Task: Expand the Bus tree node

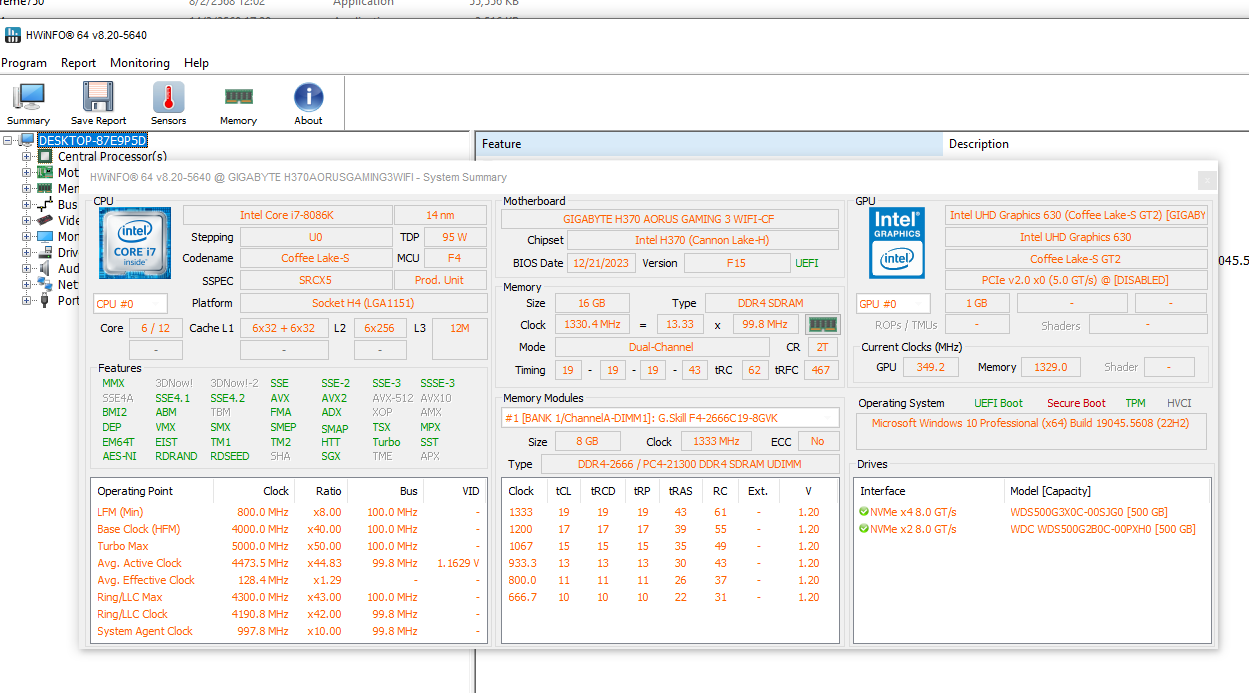Action: 27,205
